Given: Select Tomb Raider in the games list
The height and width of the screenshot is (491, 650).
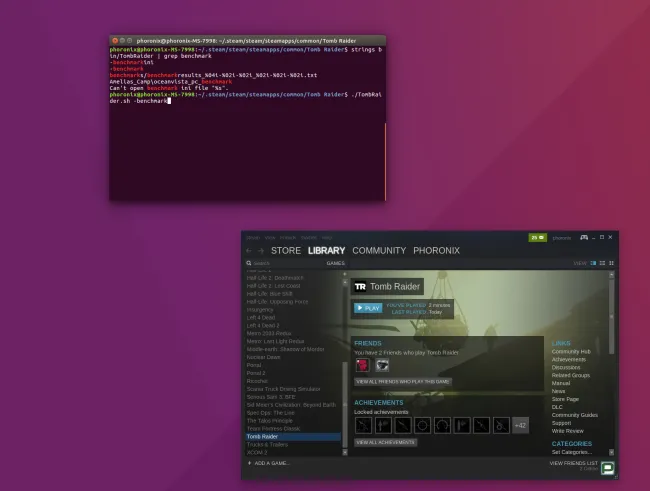Looking at the screenshot, I should (x=293, y=437).
